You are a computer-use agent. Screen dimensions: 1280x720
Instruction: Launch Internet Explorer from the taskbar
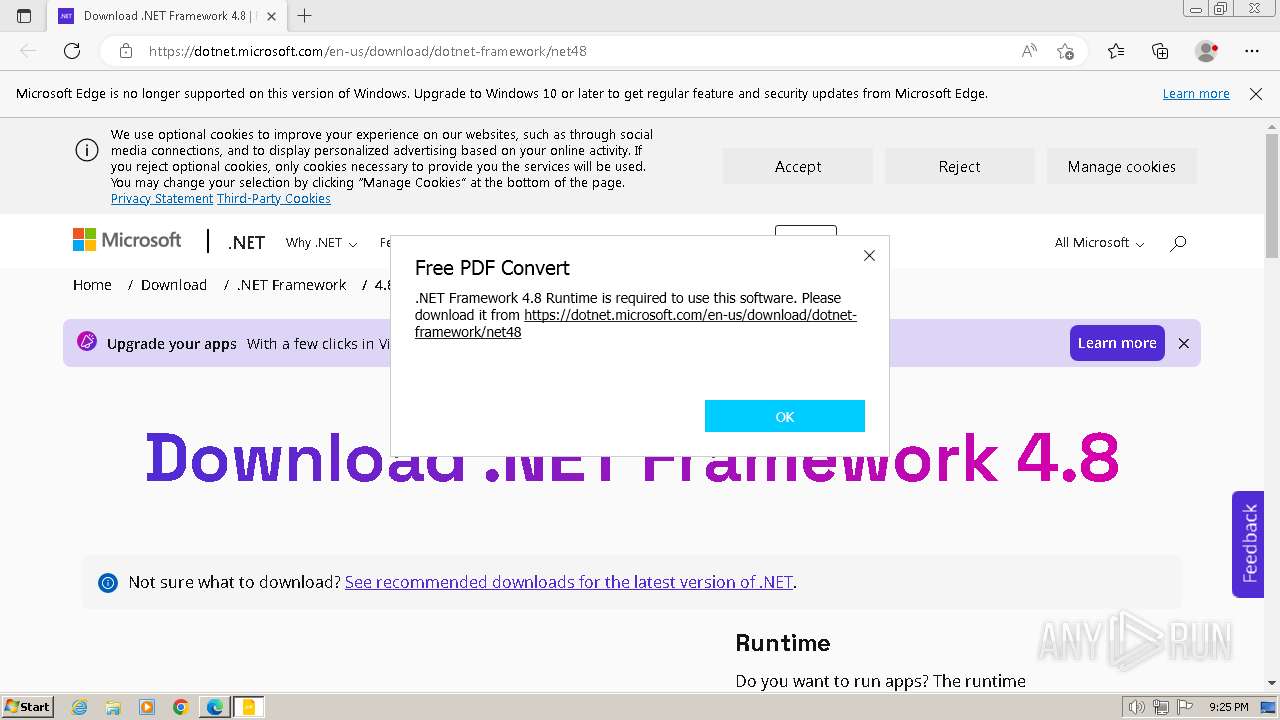[79, 707]
